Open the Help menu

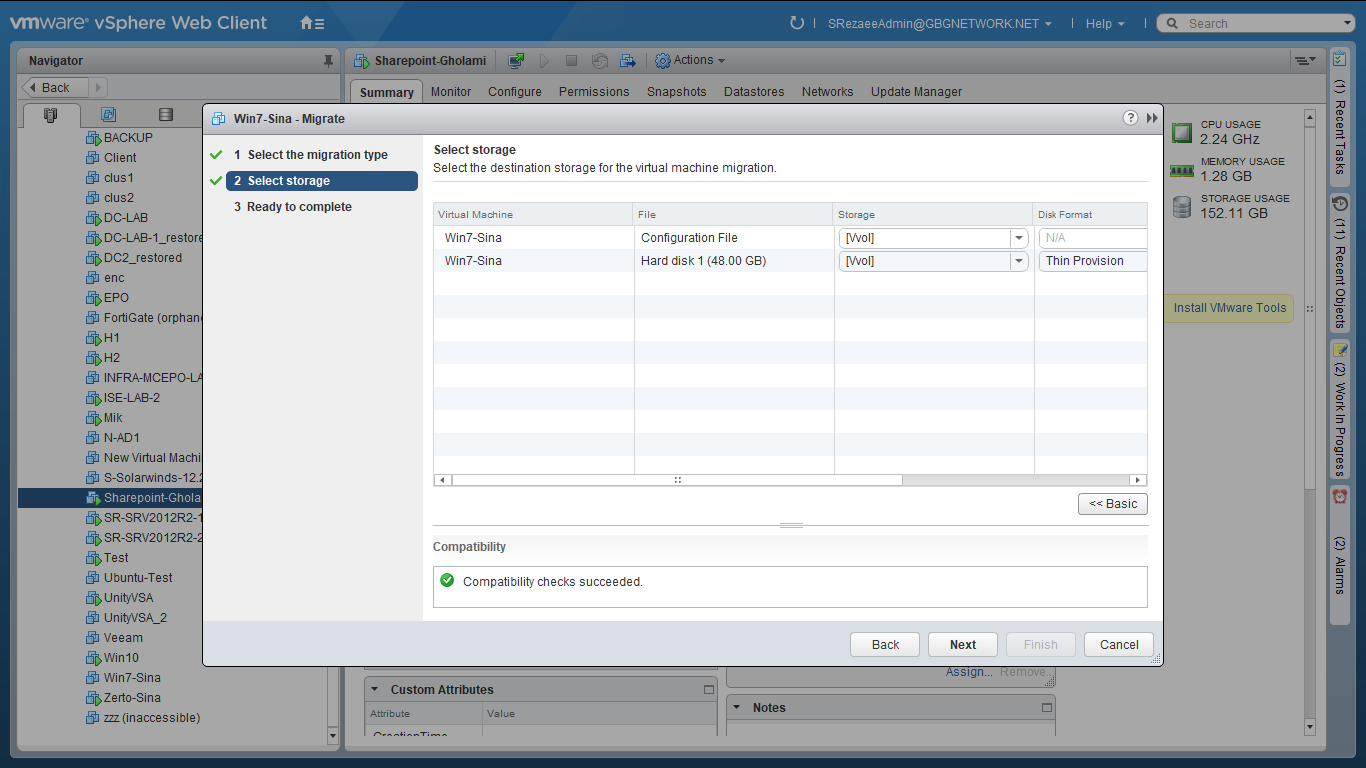click(x=1105, y=24)
